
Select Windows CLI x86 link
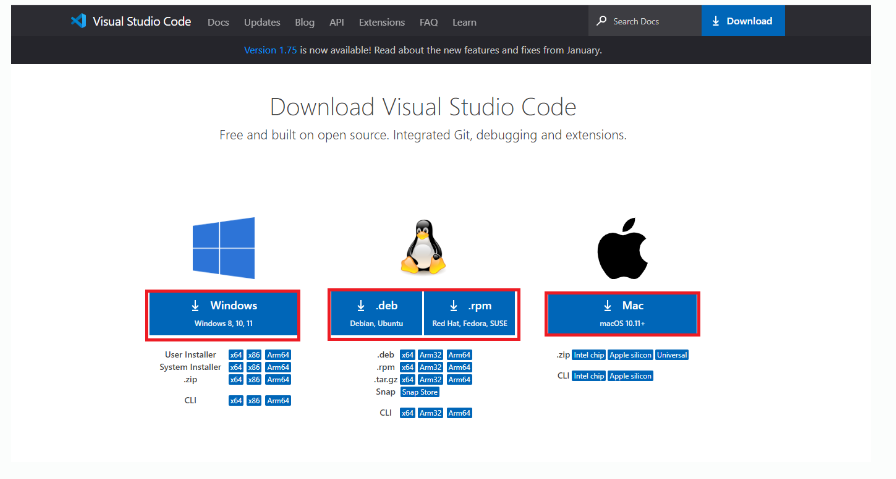(254, 401)
